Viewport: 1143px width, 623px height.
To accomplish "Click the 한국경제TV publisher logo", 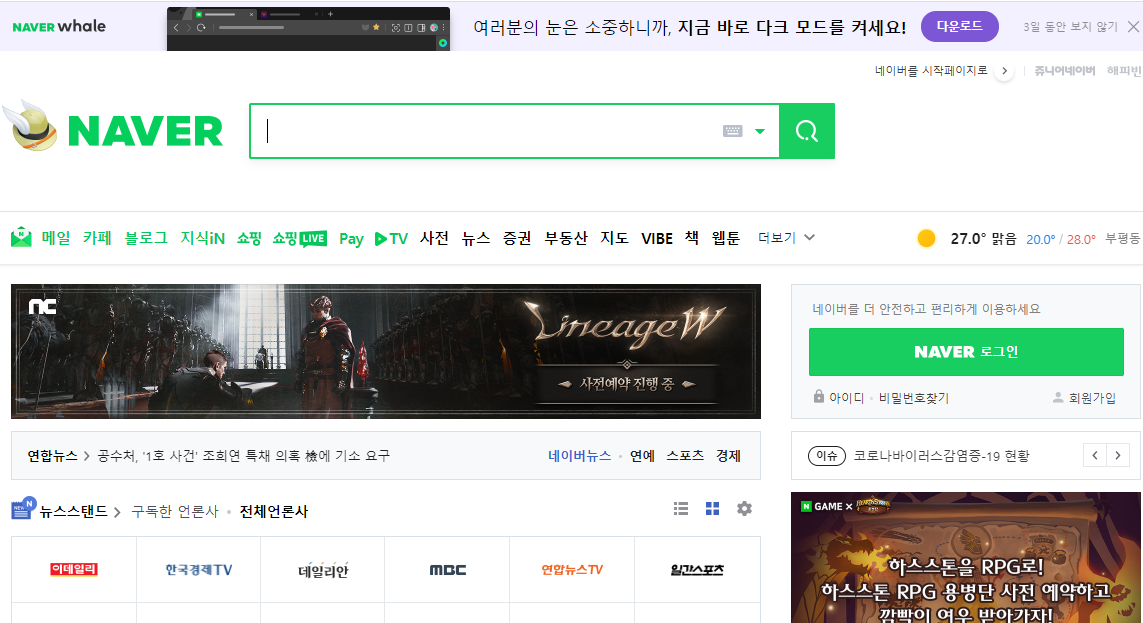I will coord(198,570).
